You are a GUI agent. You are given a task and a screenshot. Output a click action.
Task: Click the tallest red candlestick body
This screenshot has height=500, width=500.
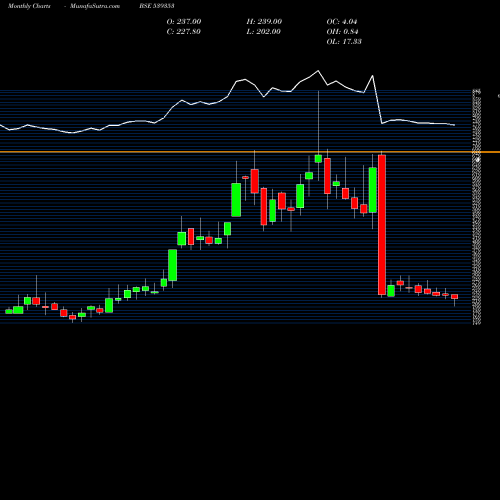tap(382, 225)
